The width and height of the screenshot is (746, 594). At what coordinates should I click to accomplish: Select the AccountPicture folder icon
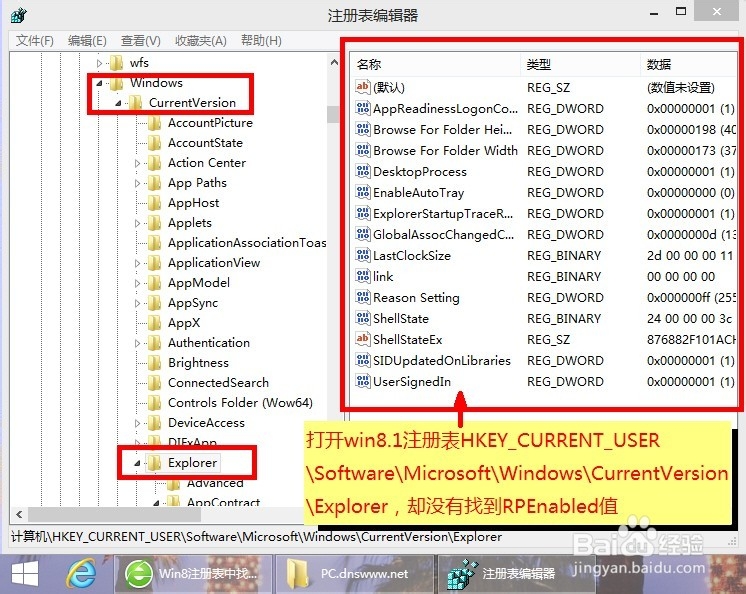coord(154,123)
